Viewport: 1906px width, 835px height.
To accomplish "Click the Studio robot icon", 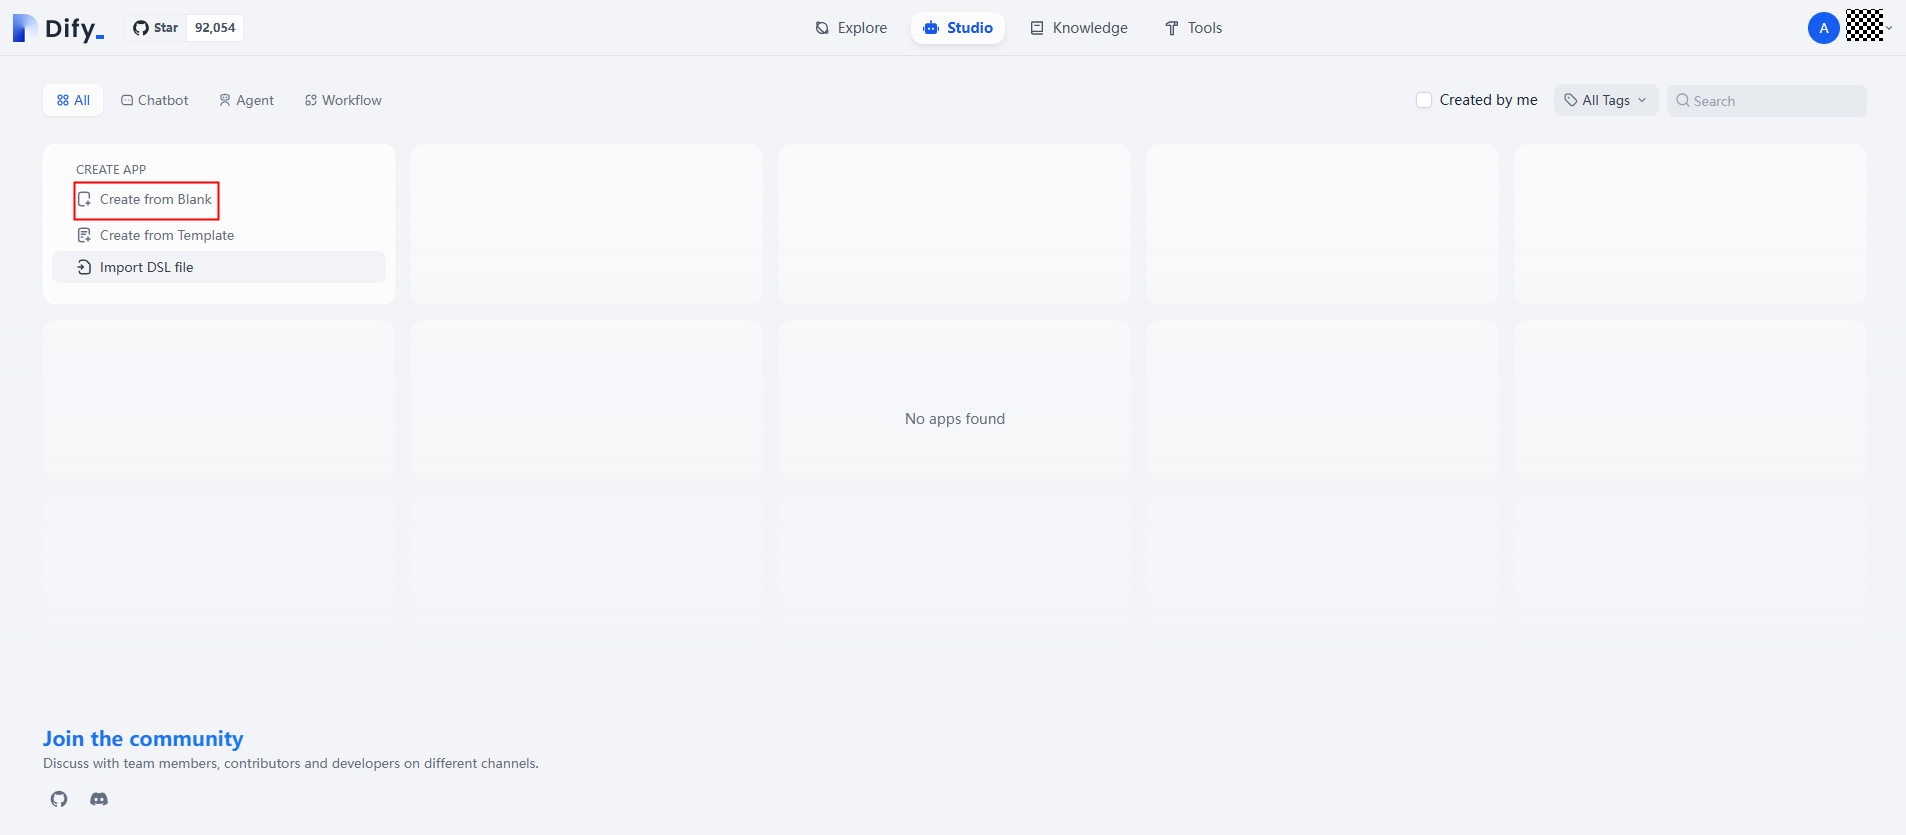I will (931, 28).
